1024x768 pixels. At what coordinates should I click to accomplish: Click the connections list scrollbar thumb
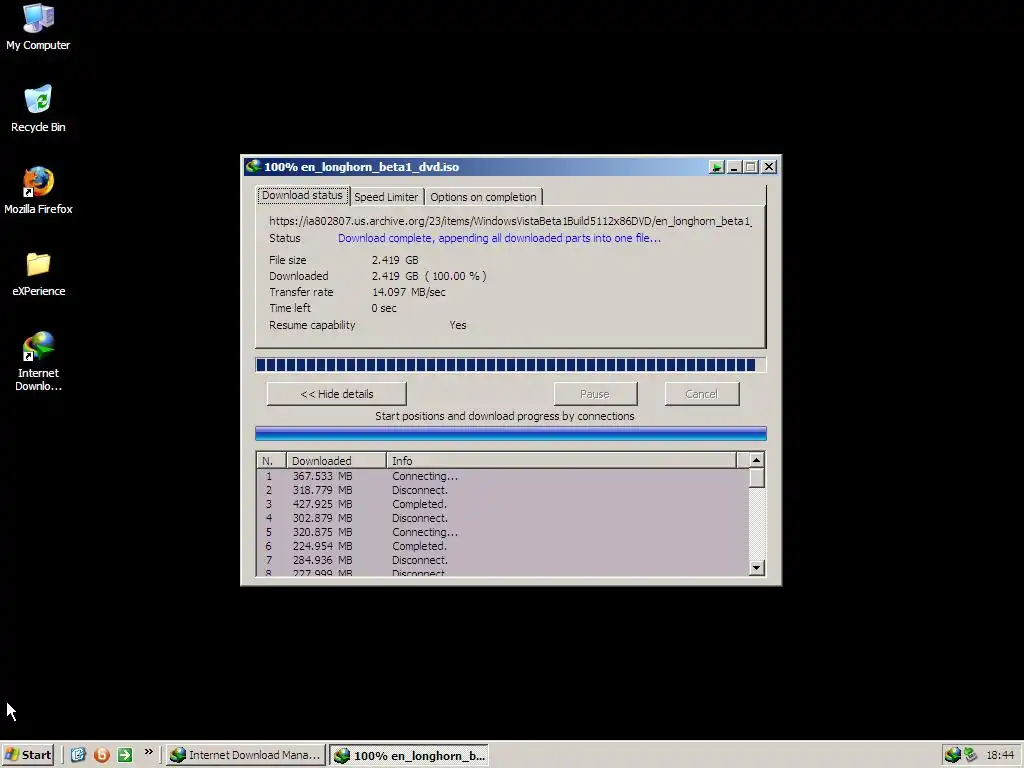pos(756,478)
